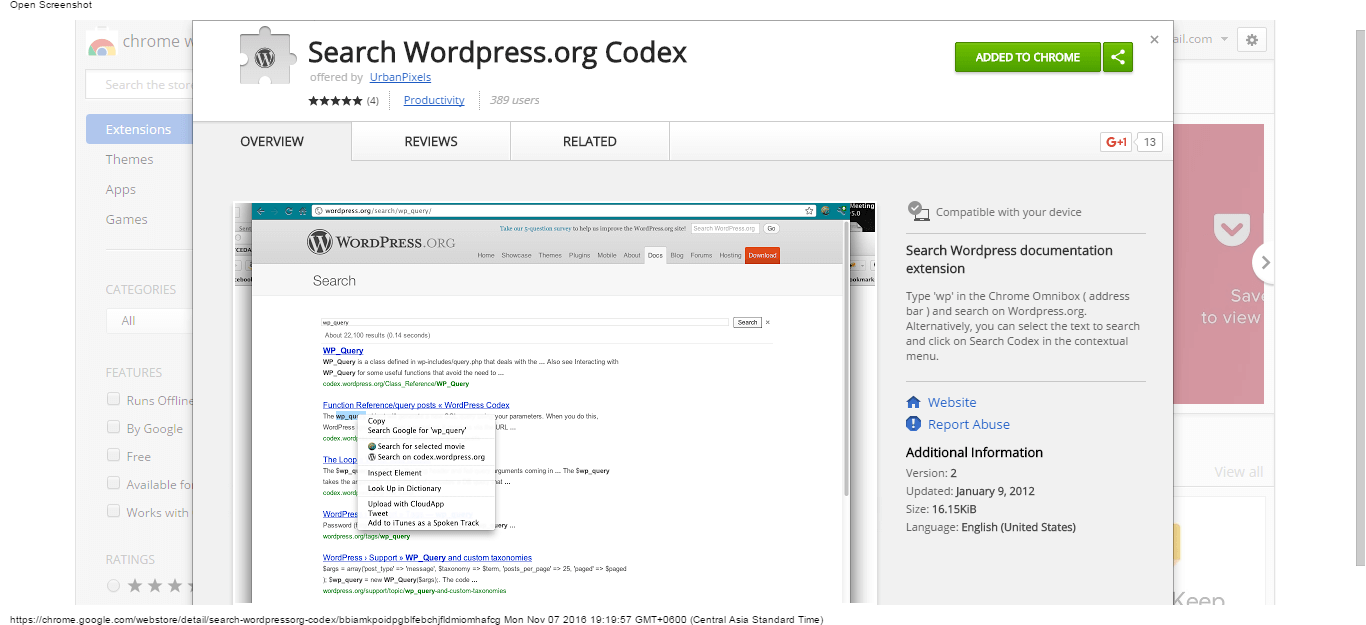Click the Report Abuse alert icon
1366x625 pixels.
[x=913, y=424]
